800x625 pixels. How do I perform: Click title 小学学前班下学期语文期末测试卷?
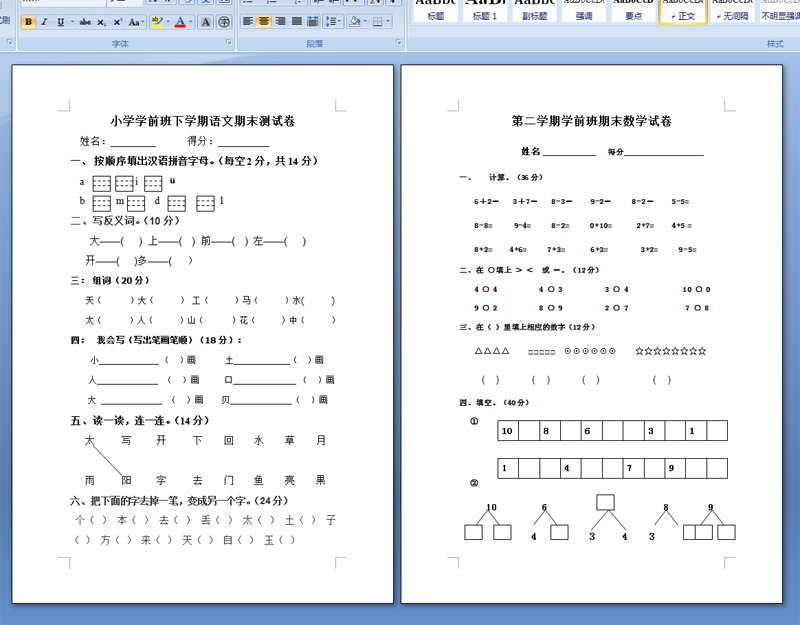[x=203, y=121]
